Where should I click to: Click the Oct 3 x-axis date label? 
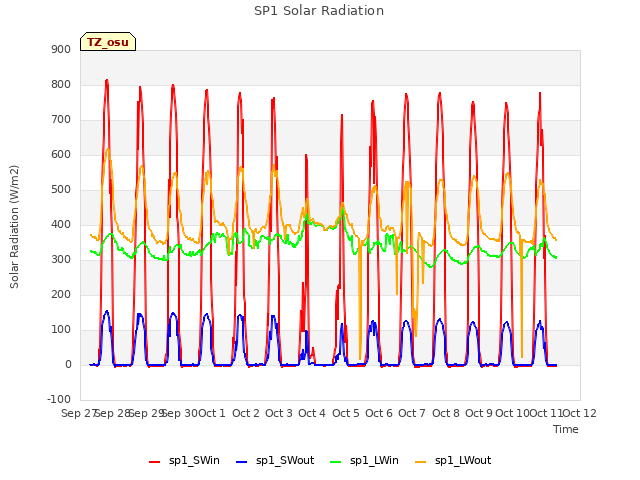tap(279, 413)
